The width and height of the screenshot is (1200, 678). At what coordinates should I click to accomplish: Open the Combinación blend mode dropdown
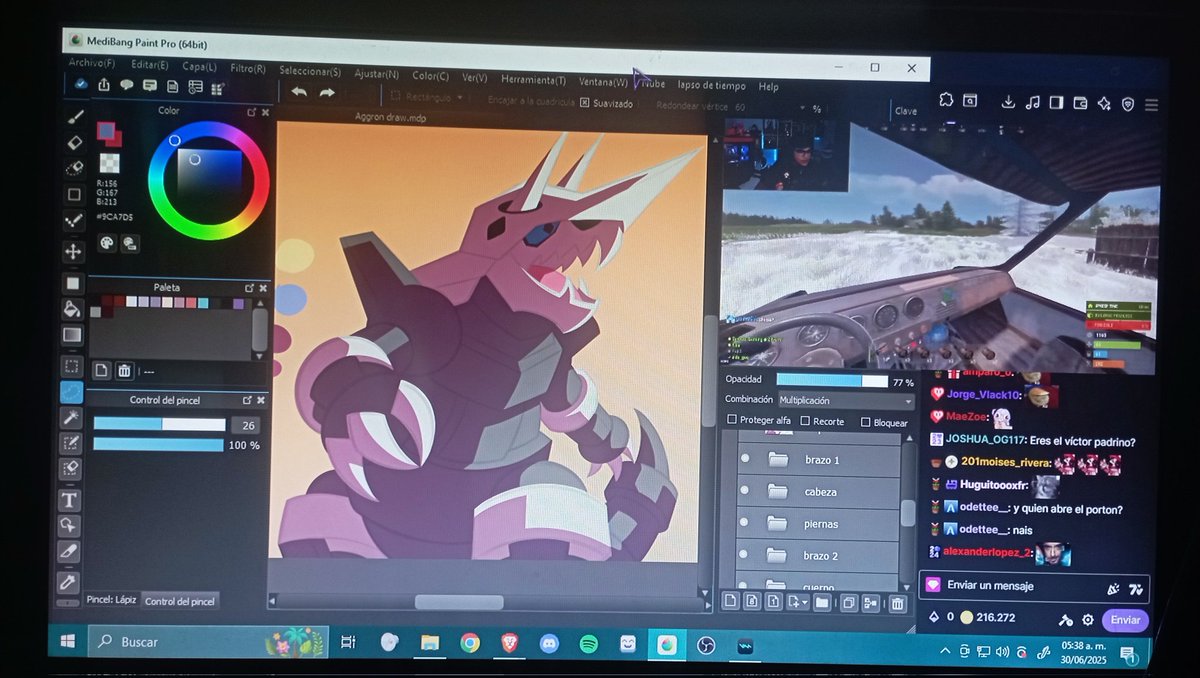[845, 400]
